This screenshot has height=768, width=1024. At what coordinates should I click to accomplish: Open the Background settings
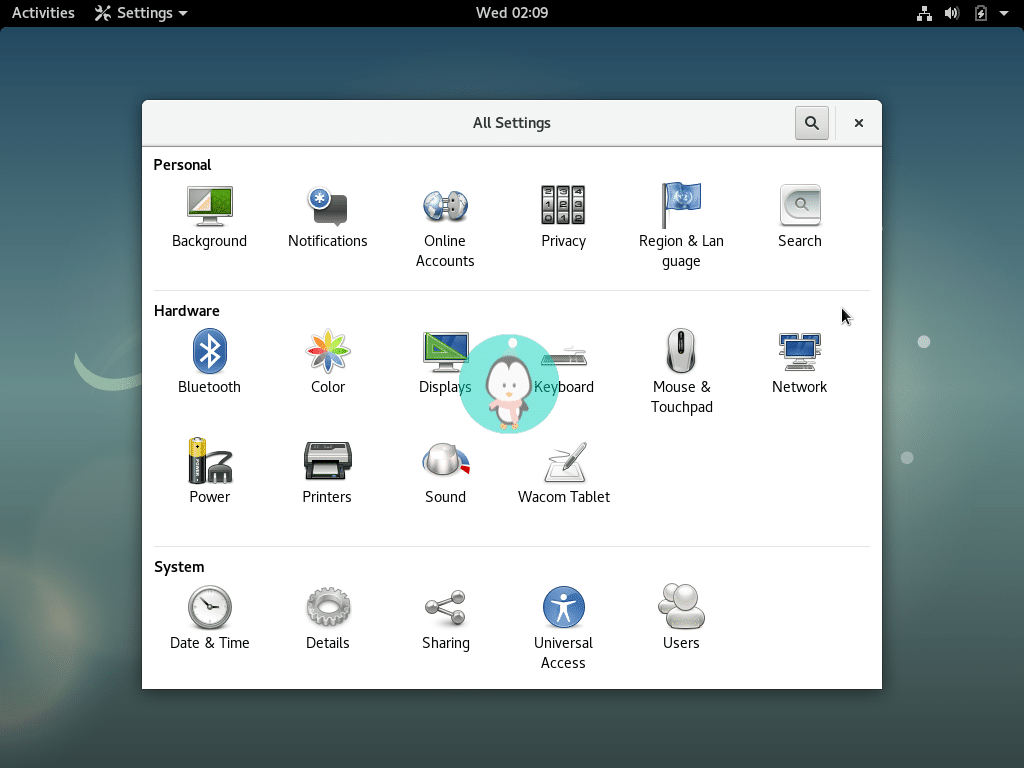pyautogui.click(x=209, y=214)
